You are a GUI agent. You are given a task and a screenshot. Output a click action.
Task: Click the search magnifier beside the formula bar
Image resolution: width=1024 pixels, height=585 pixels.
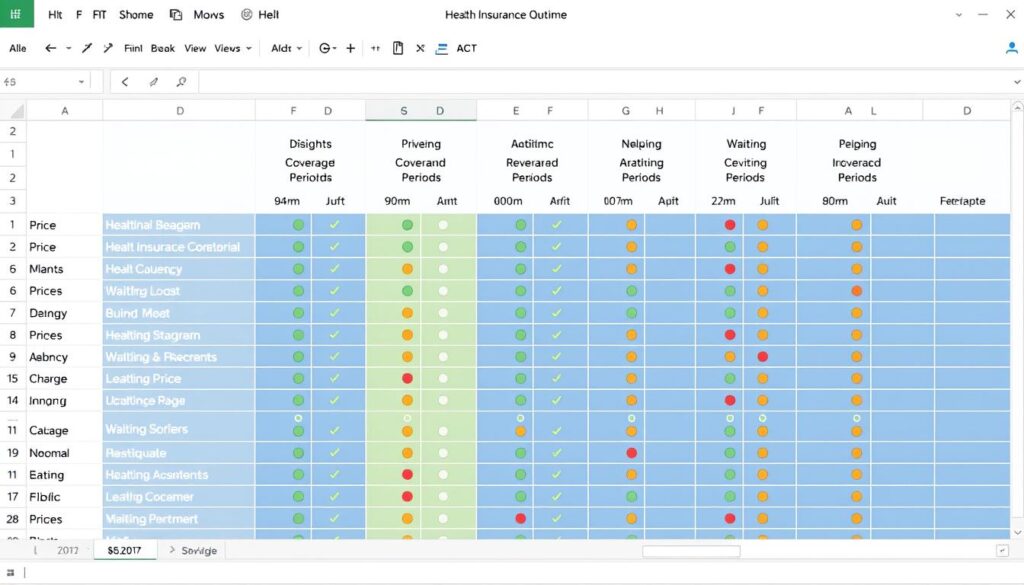coord(181,82)
